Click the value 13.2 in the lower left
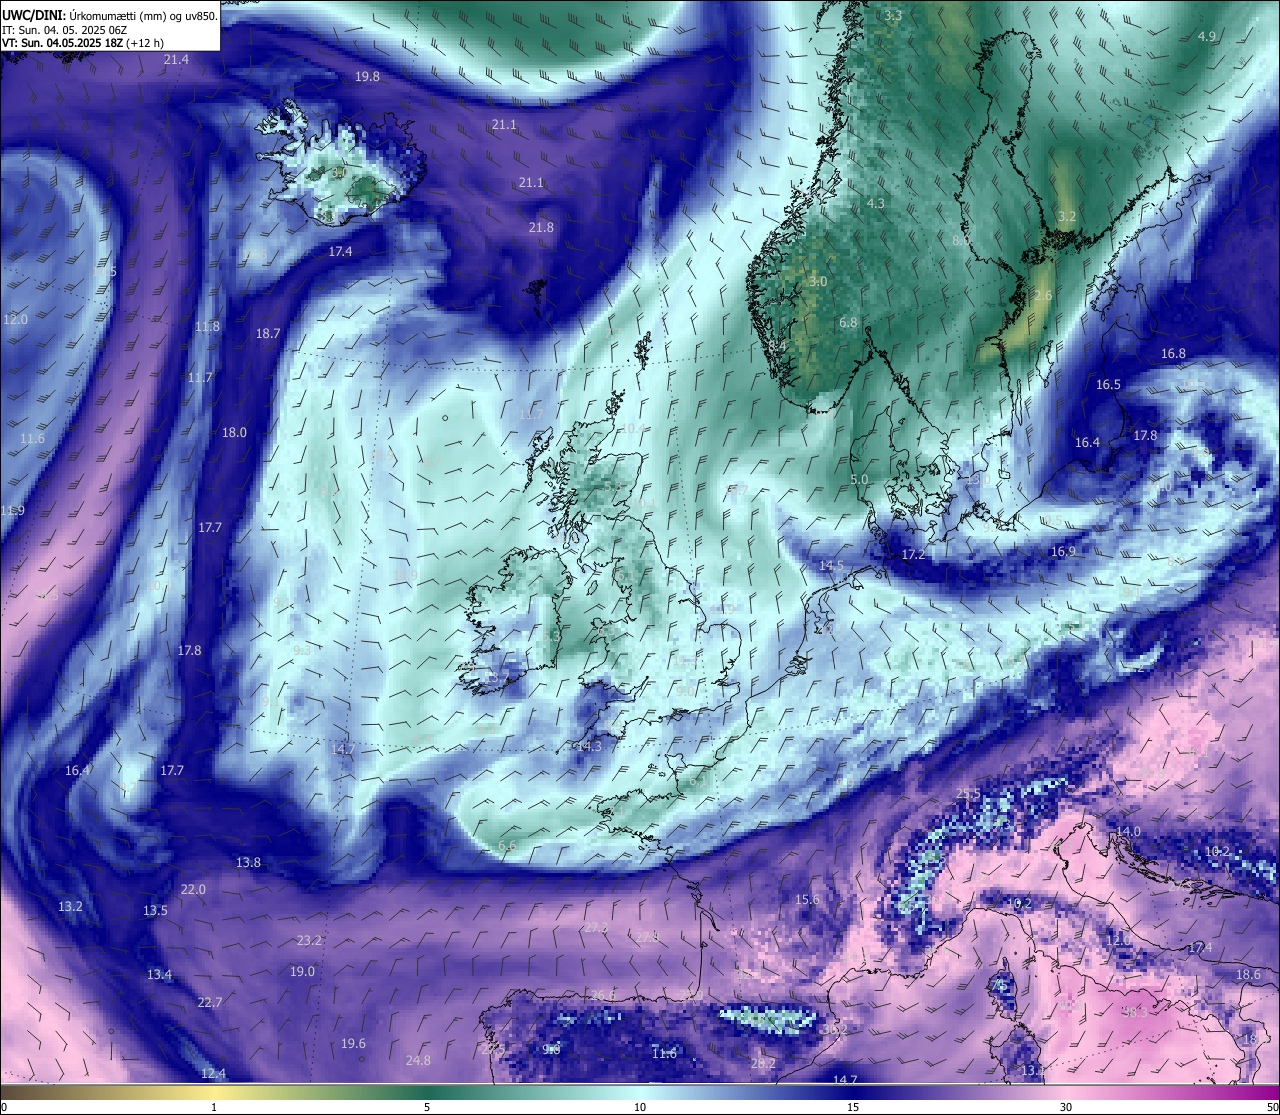 pos(70,907)
